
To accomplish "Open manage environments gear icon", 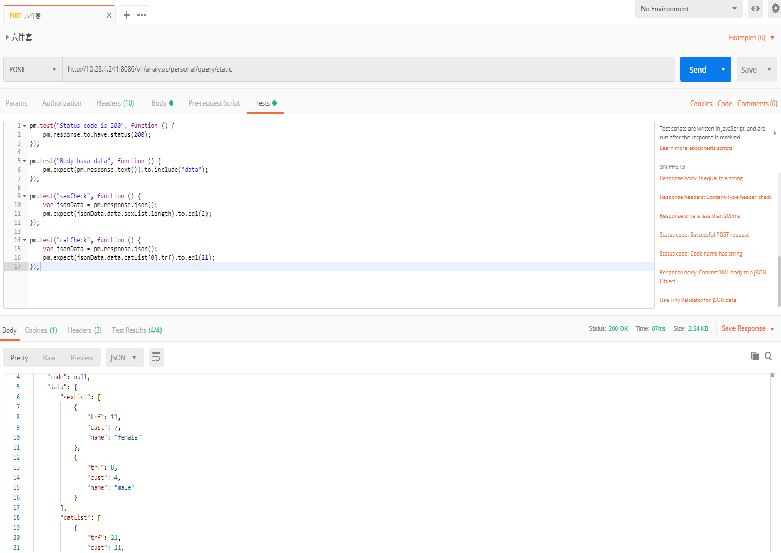I will (x=775, y=8).
